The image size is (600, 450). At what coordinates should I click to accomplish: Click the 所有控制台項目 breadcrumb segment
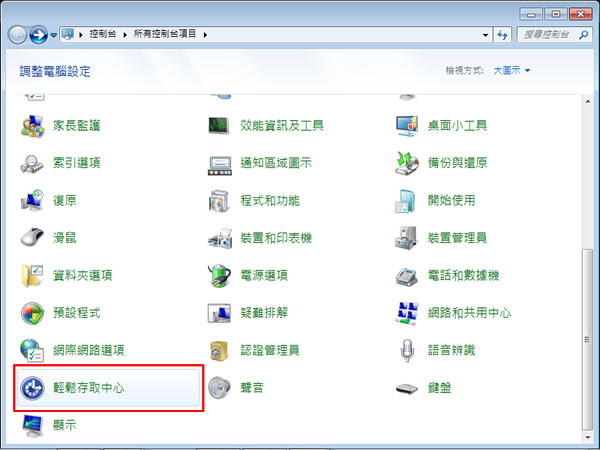pyautogui.click(x=165, y=34)
